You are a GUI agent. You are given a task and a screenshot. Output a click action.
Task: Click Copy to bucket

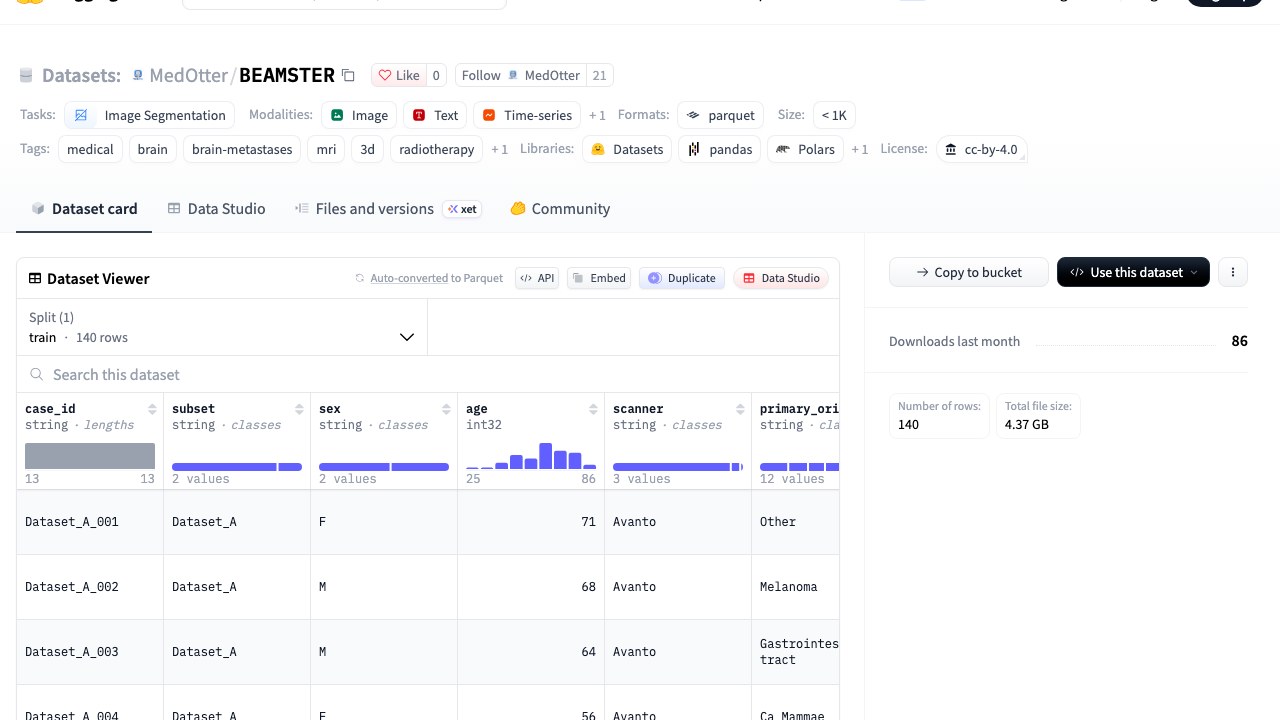point(968,272)
